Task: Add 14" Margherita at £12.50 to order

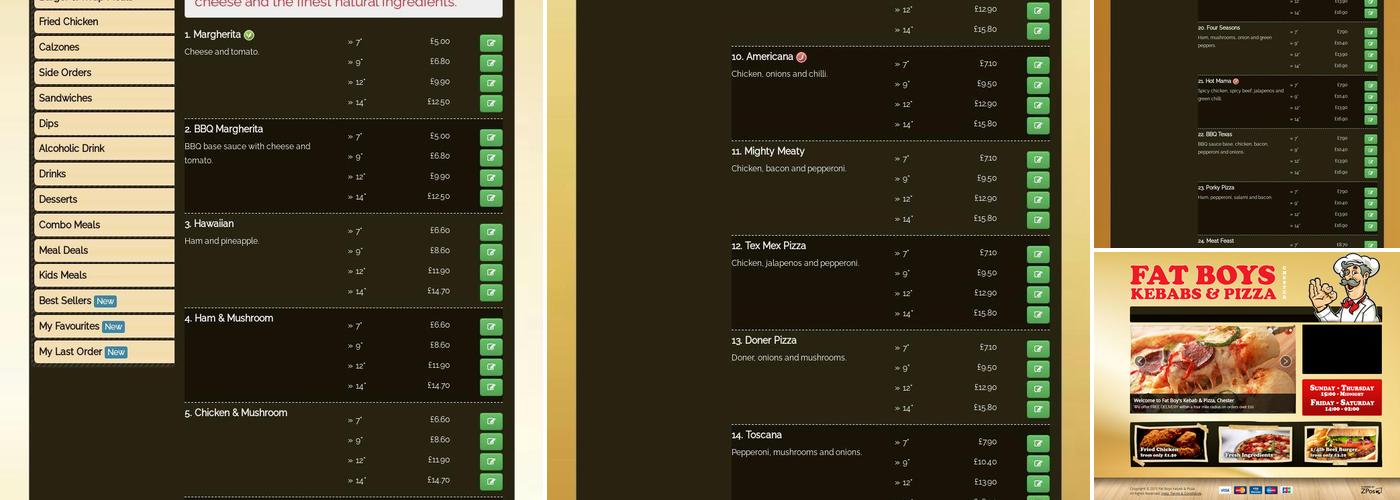Action: coord(491,103)
